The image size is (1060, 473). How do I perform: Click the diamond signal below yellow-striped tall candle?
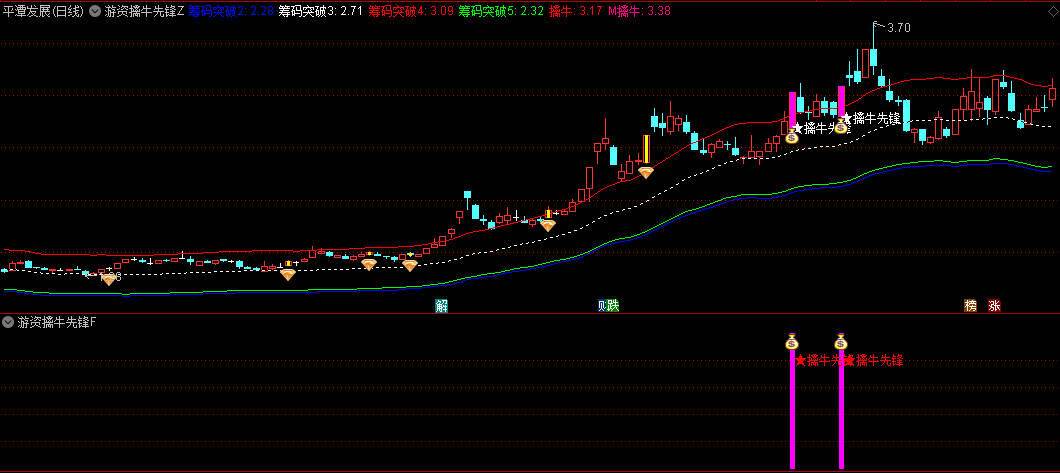pyautogui.click(x=646, y=172)
